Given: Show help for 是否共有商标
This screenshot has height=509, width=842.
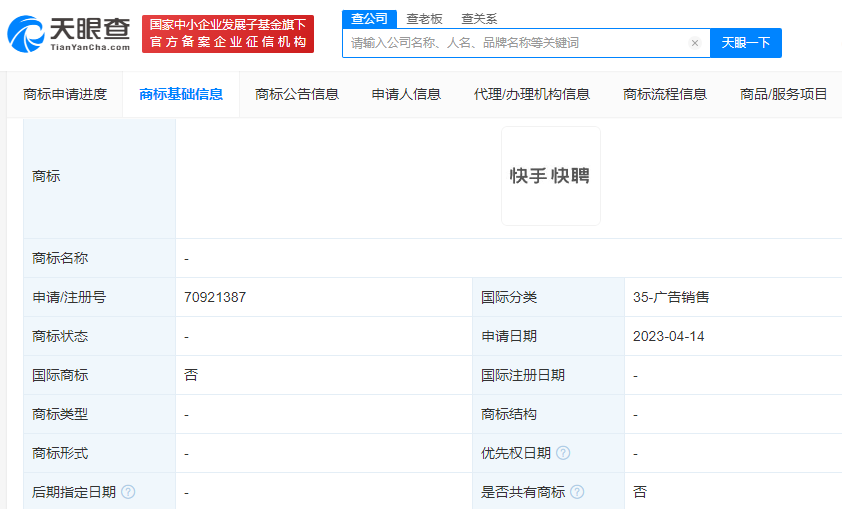Looking at the screenshot, I should click(577, 491).
